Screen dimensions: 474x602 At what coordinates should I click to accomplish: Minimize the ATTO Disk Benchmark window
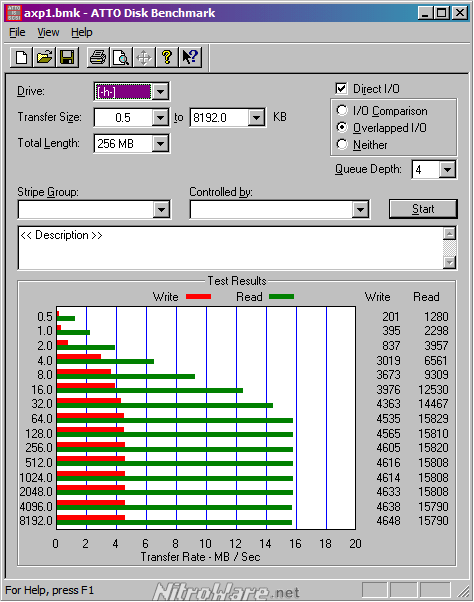[x=425, y=13]
